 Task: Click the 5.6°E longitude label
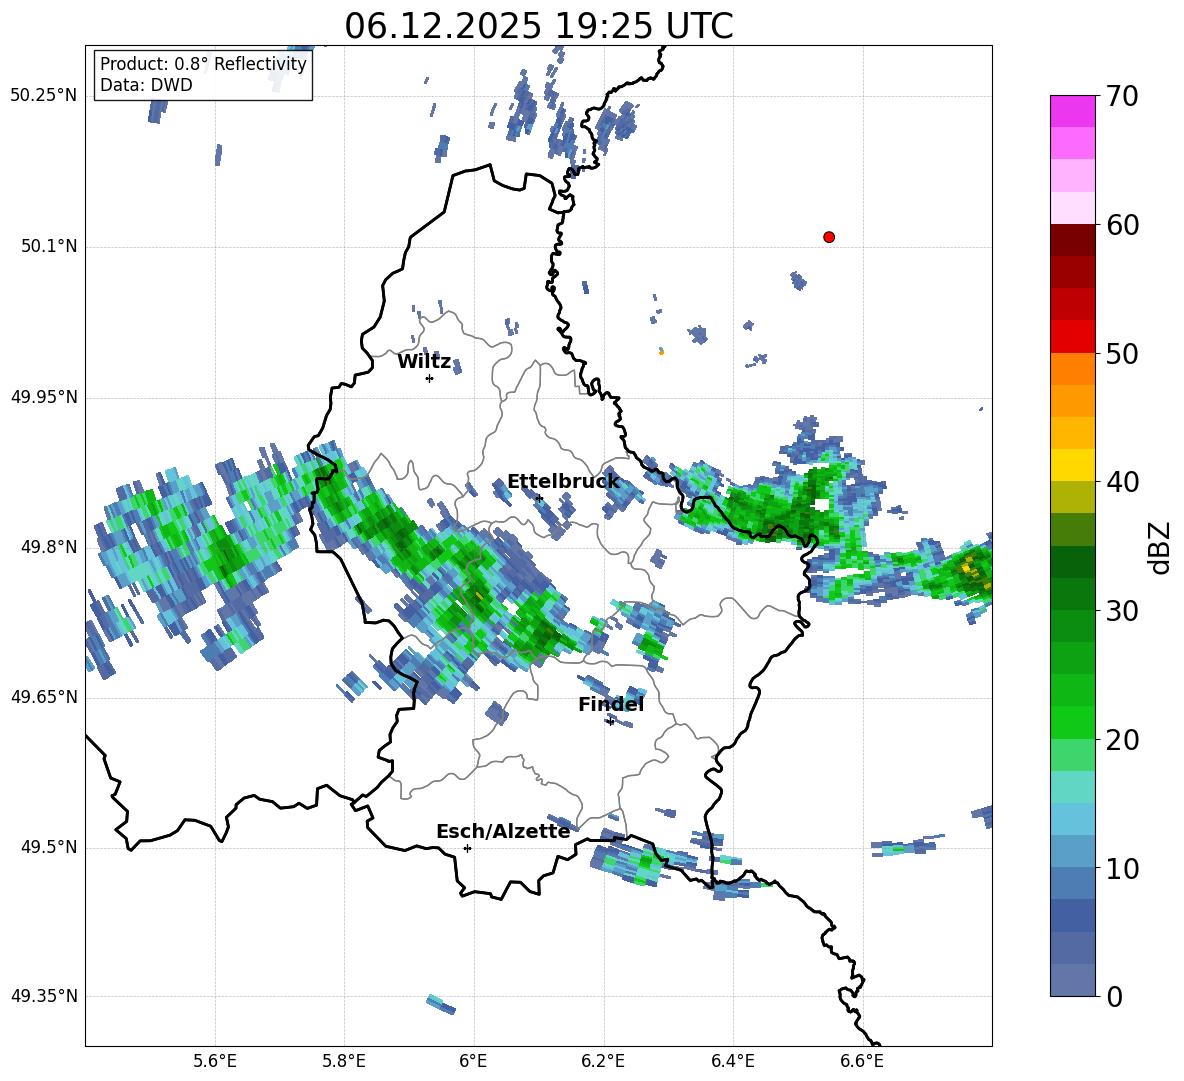coord(215,1061)
